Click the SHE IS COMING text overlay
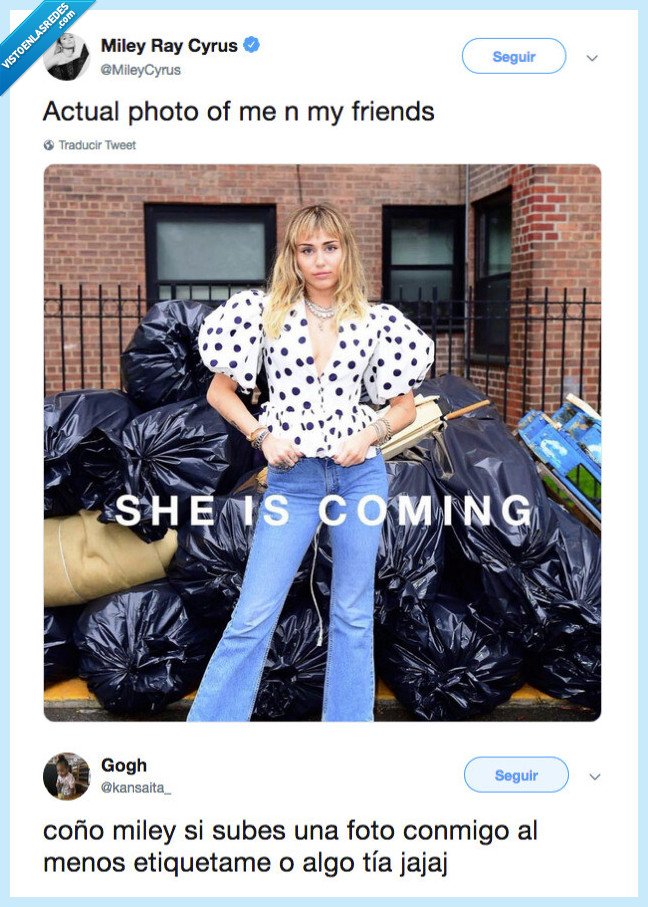This screenshot has height=907, width=648. click(x=323, y=511)
